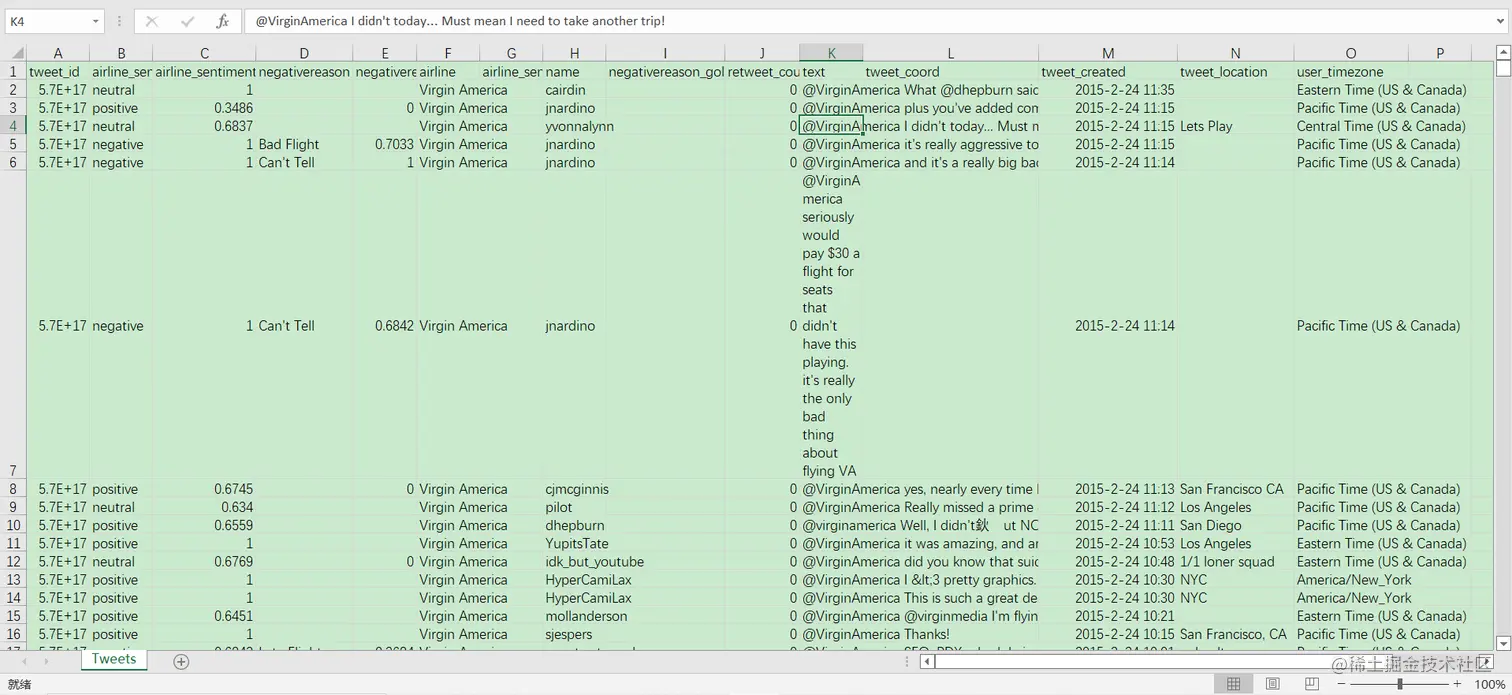Click the zoom out minus button
This screenshot has height=695, width=1512.
pos(1342,684)
